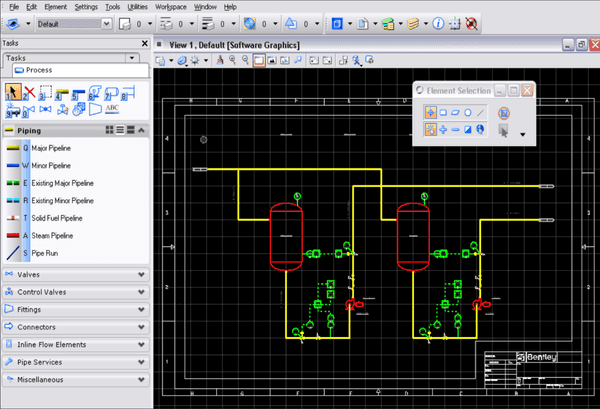The height and width of the screenshot is (409, 600).
Task: Open the Workspace menu
Action: 170,6
